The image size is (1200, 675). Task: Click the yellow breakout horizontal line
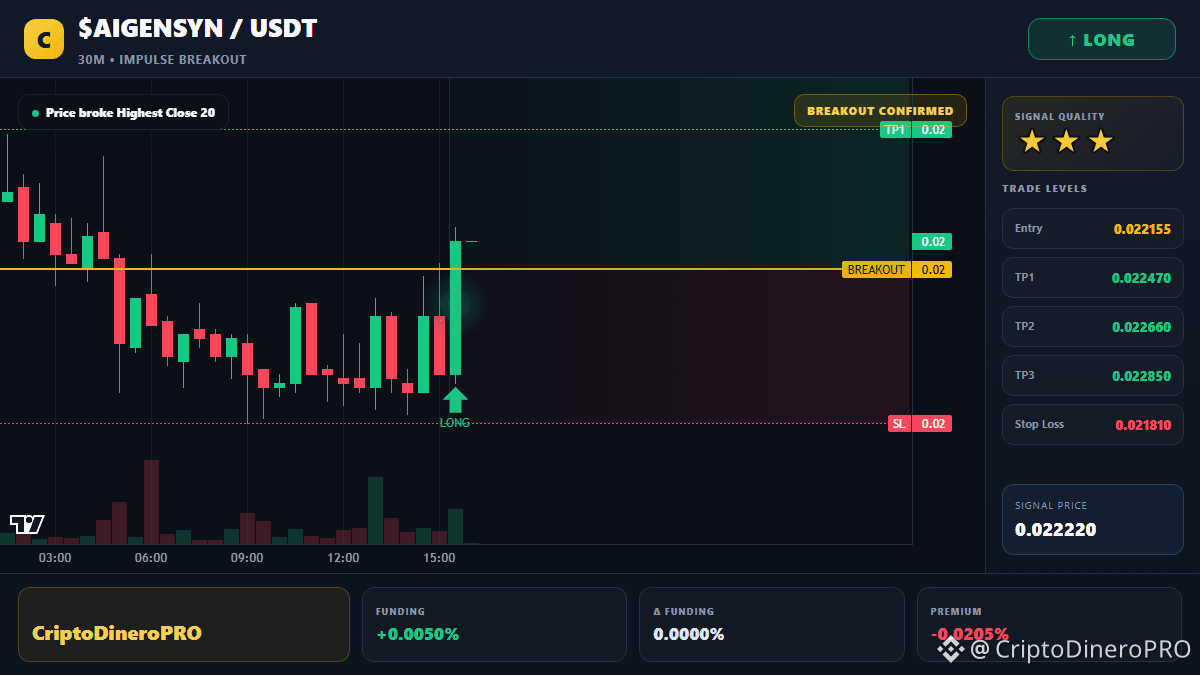click(421, 269)
